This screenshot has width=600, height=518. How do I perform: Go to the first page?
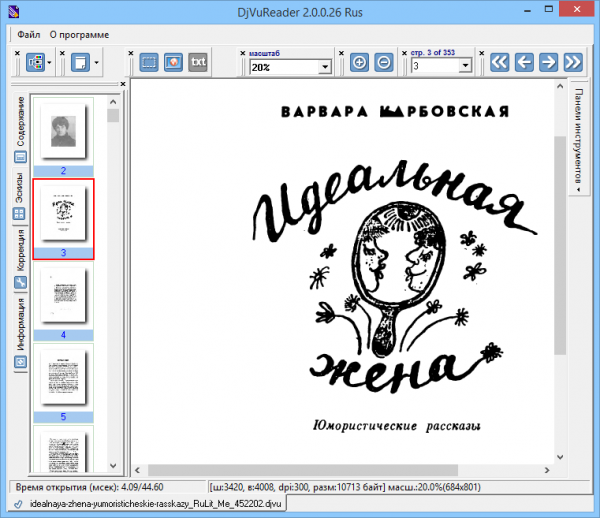coord(499,62)
